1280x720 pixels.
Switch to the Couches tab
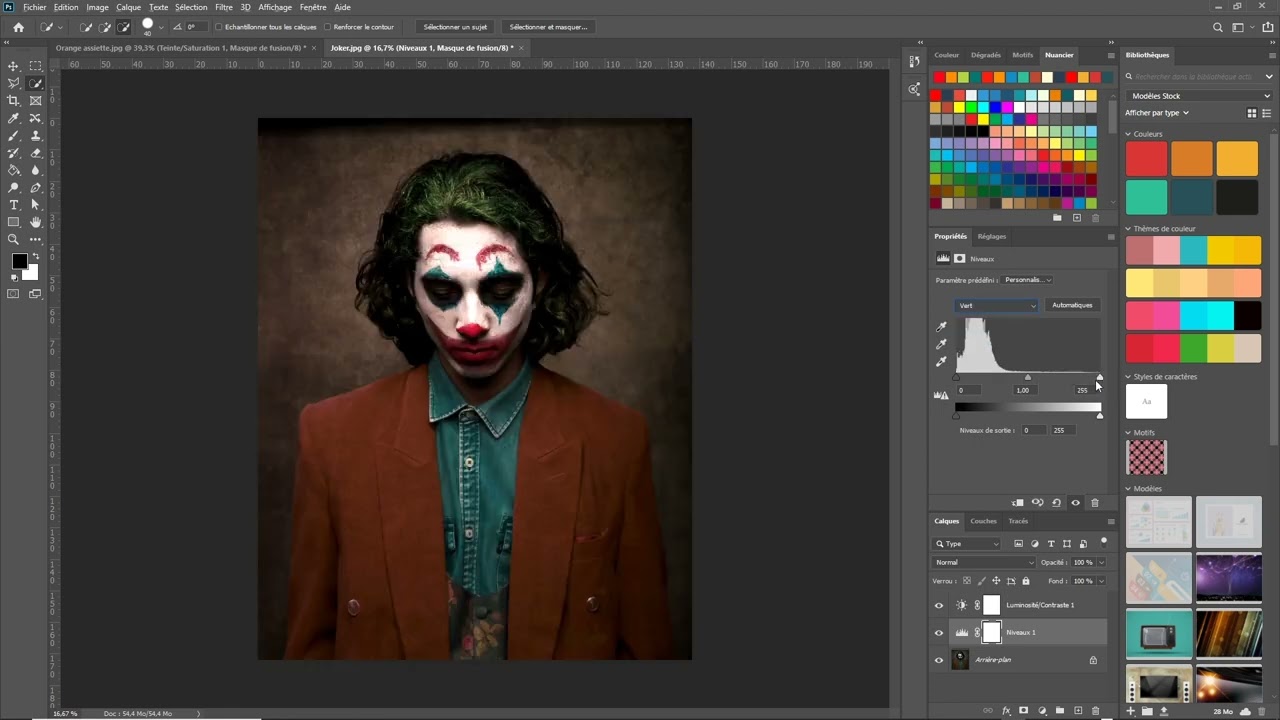(983, 521)
